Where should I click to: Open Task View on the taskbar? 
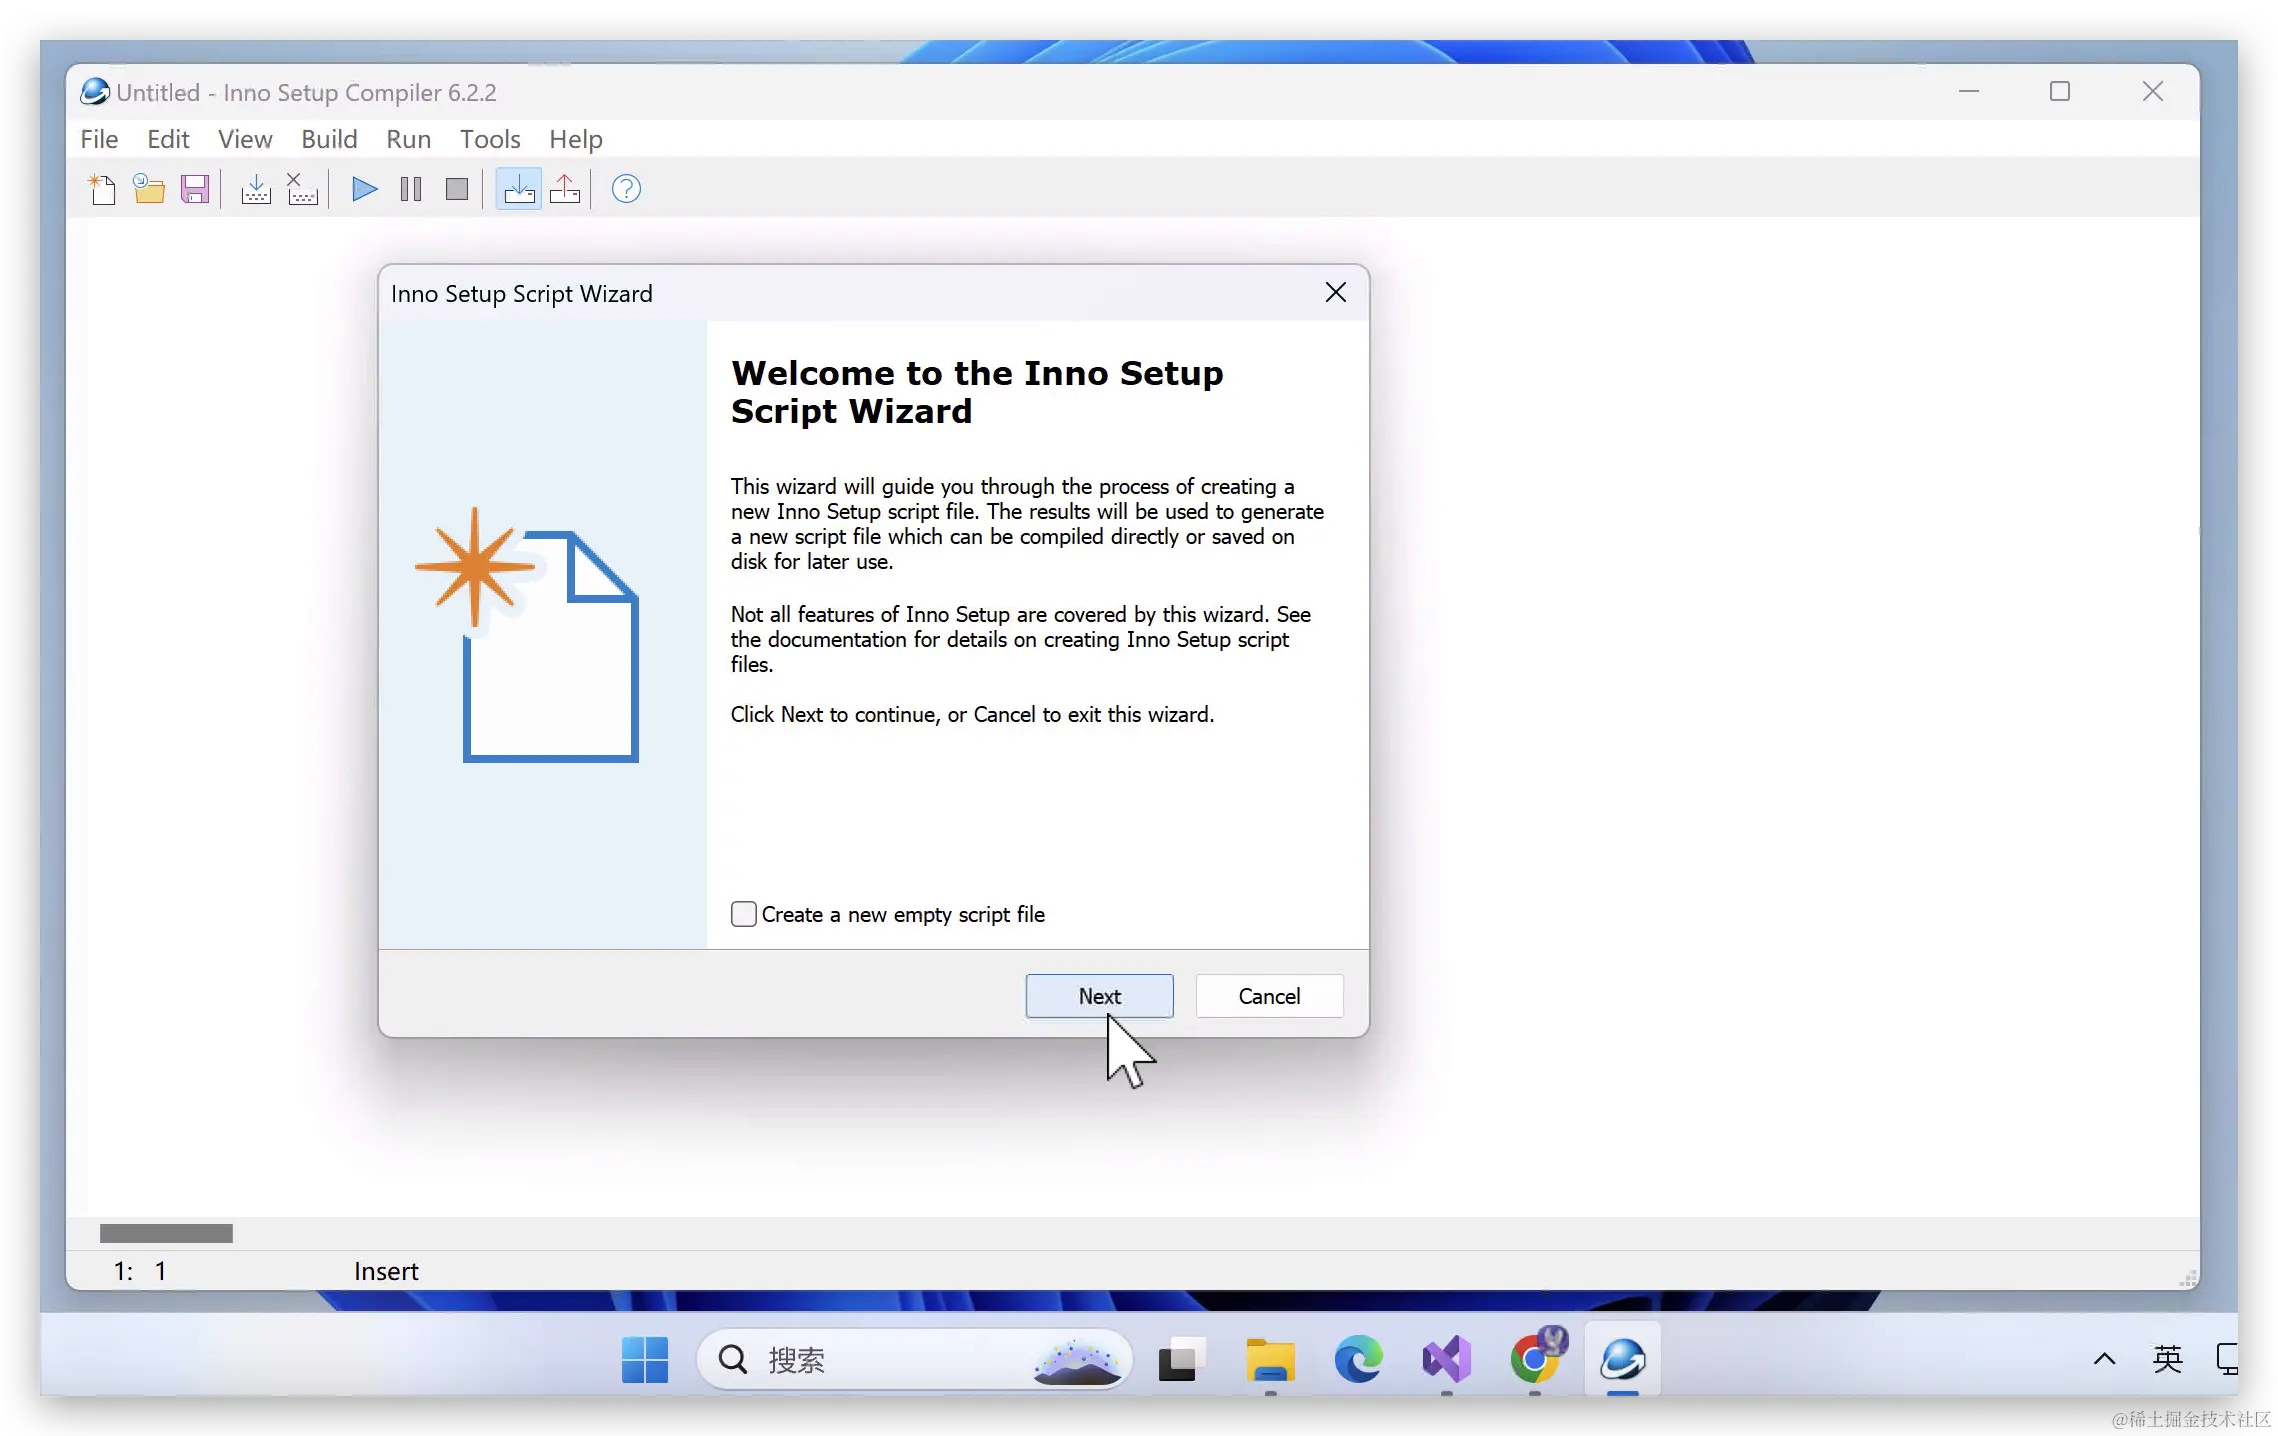pos(1181,1360)
